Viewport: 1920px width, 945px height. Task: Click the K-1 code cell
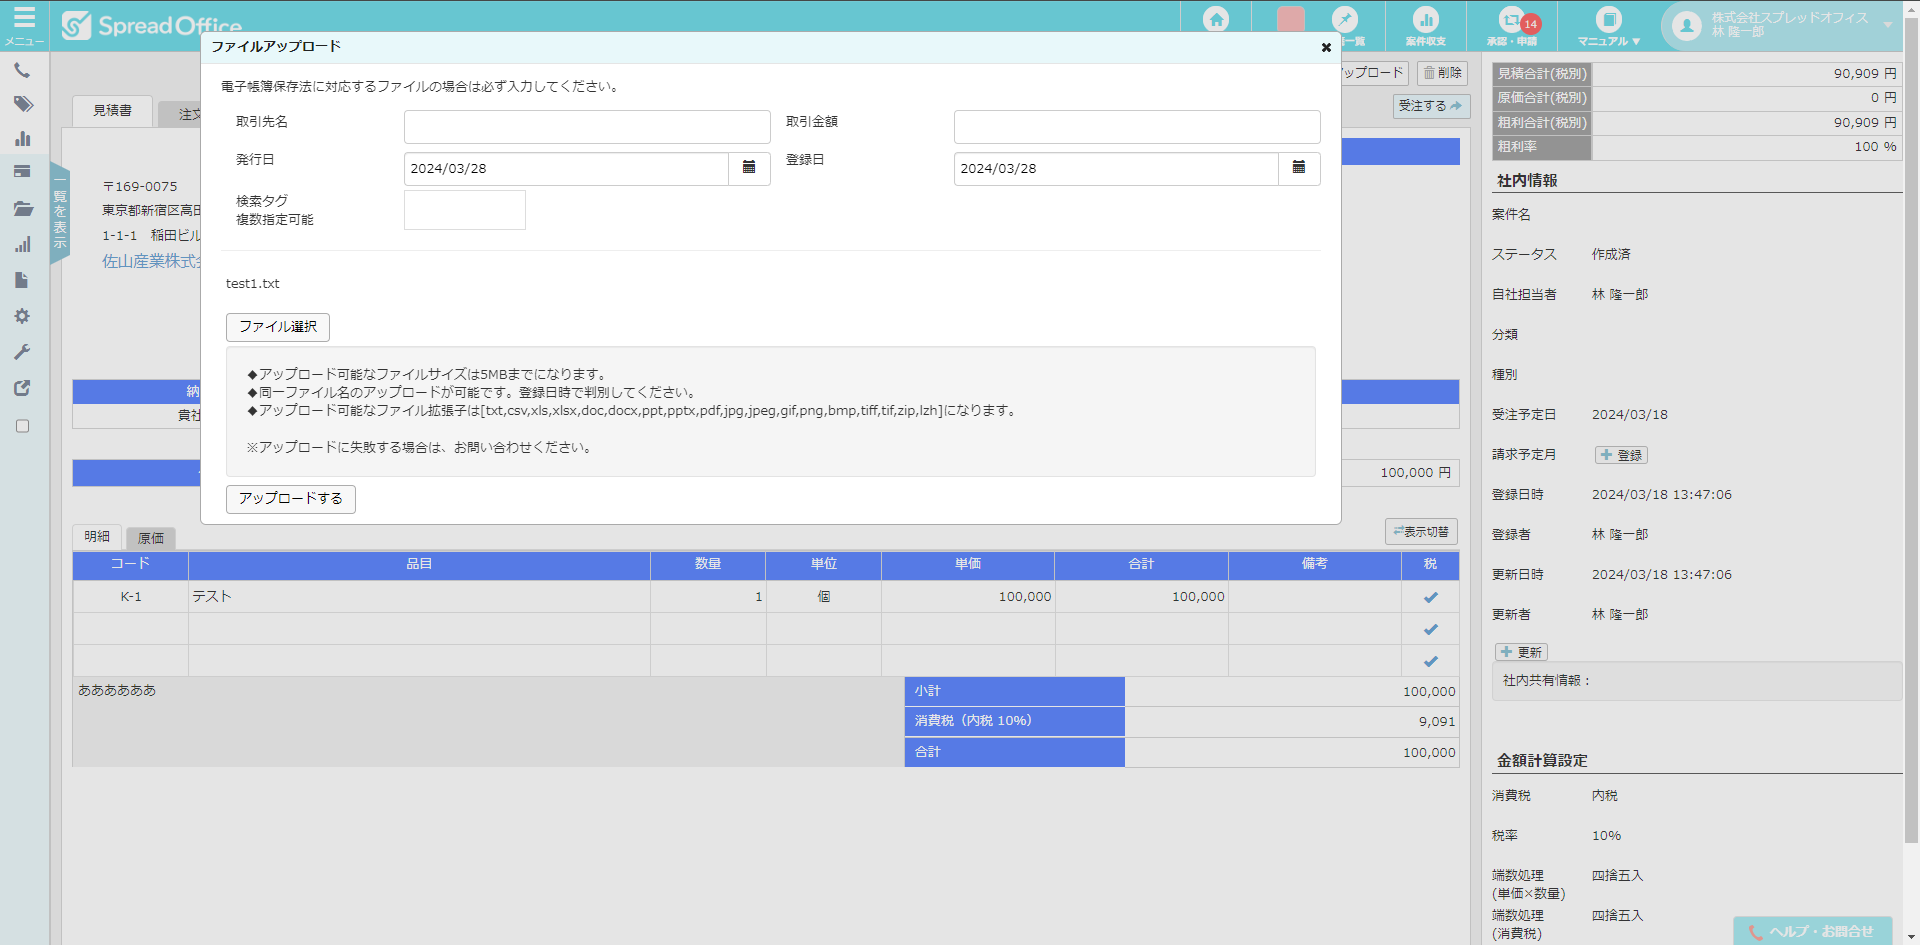[x=131, y=597]
